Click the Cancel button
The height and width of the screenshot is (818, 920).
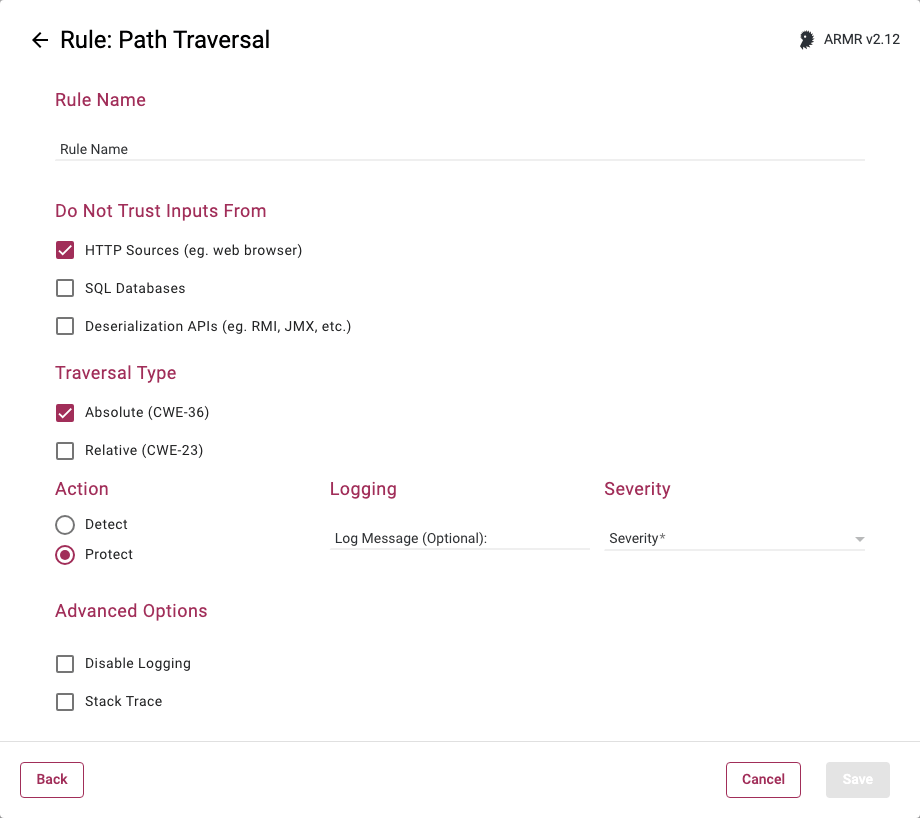tap(763, 779)
